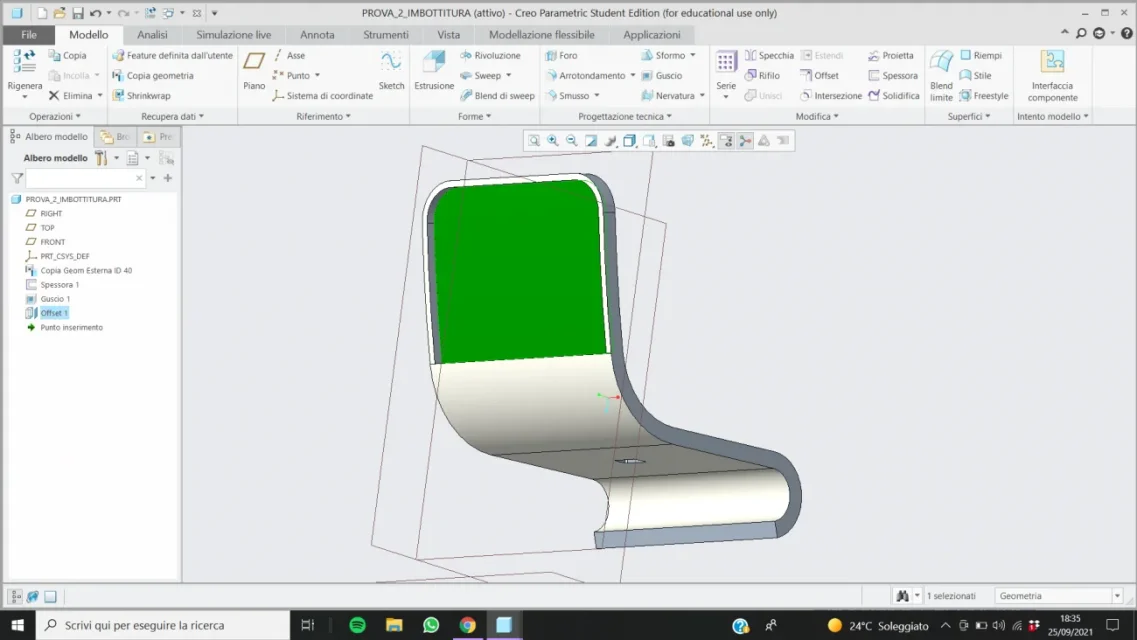The width and height of the screenshot is (1137, 640).
Task: Open display style options in graphics toolbar
Action: [x=629, y=141]
